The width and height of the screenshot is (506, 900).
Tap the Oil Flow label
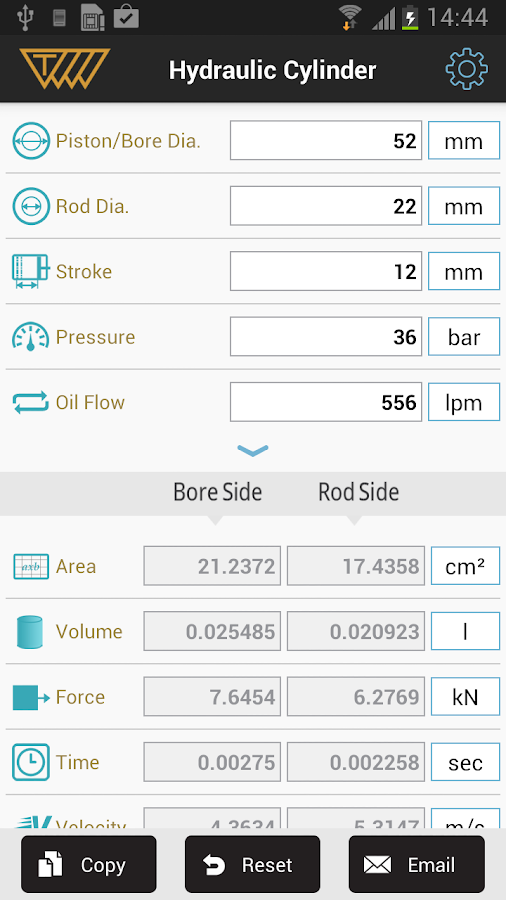(90, 402)
